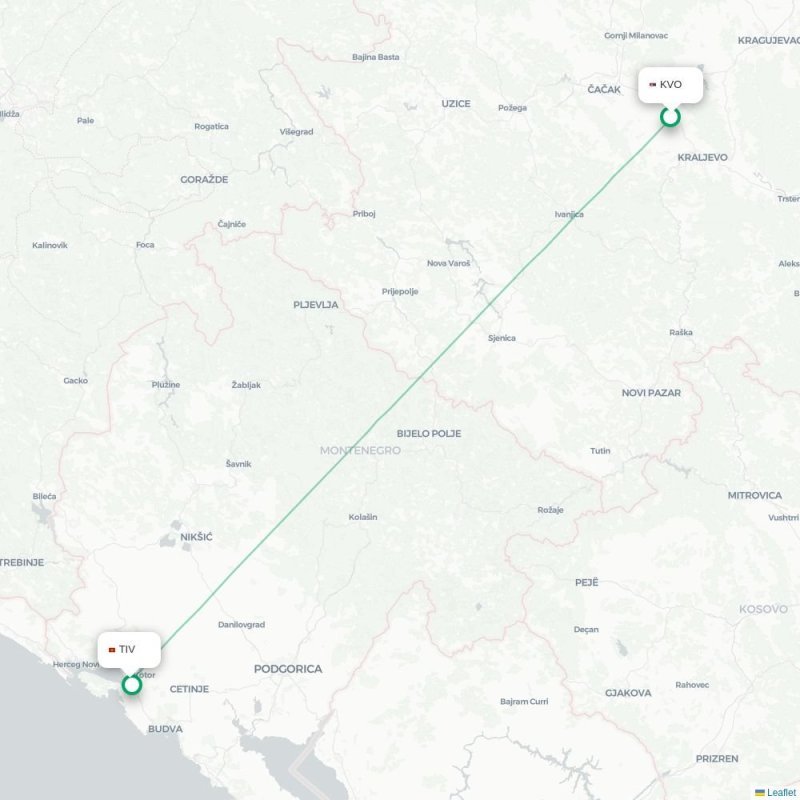800x800 pixels.
Task: Click the BUDVA coastal town label
Action: [165, 729]
